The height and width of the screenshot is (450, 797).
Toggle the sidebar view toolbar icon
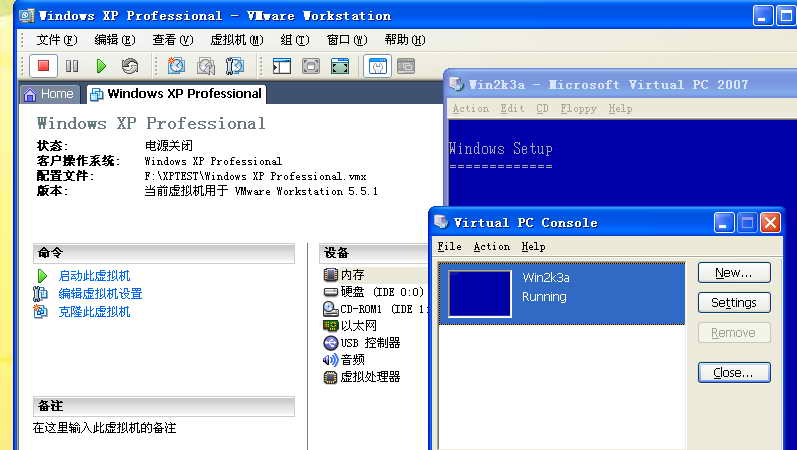(282, 66)
